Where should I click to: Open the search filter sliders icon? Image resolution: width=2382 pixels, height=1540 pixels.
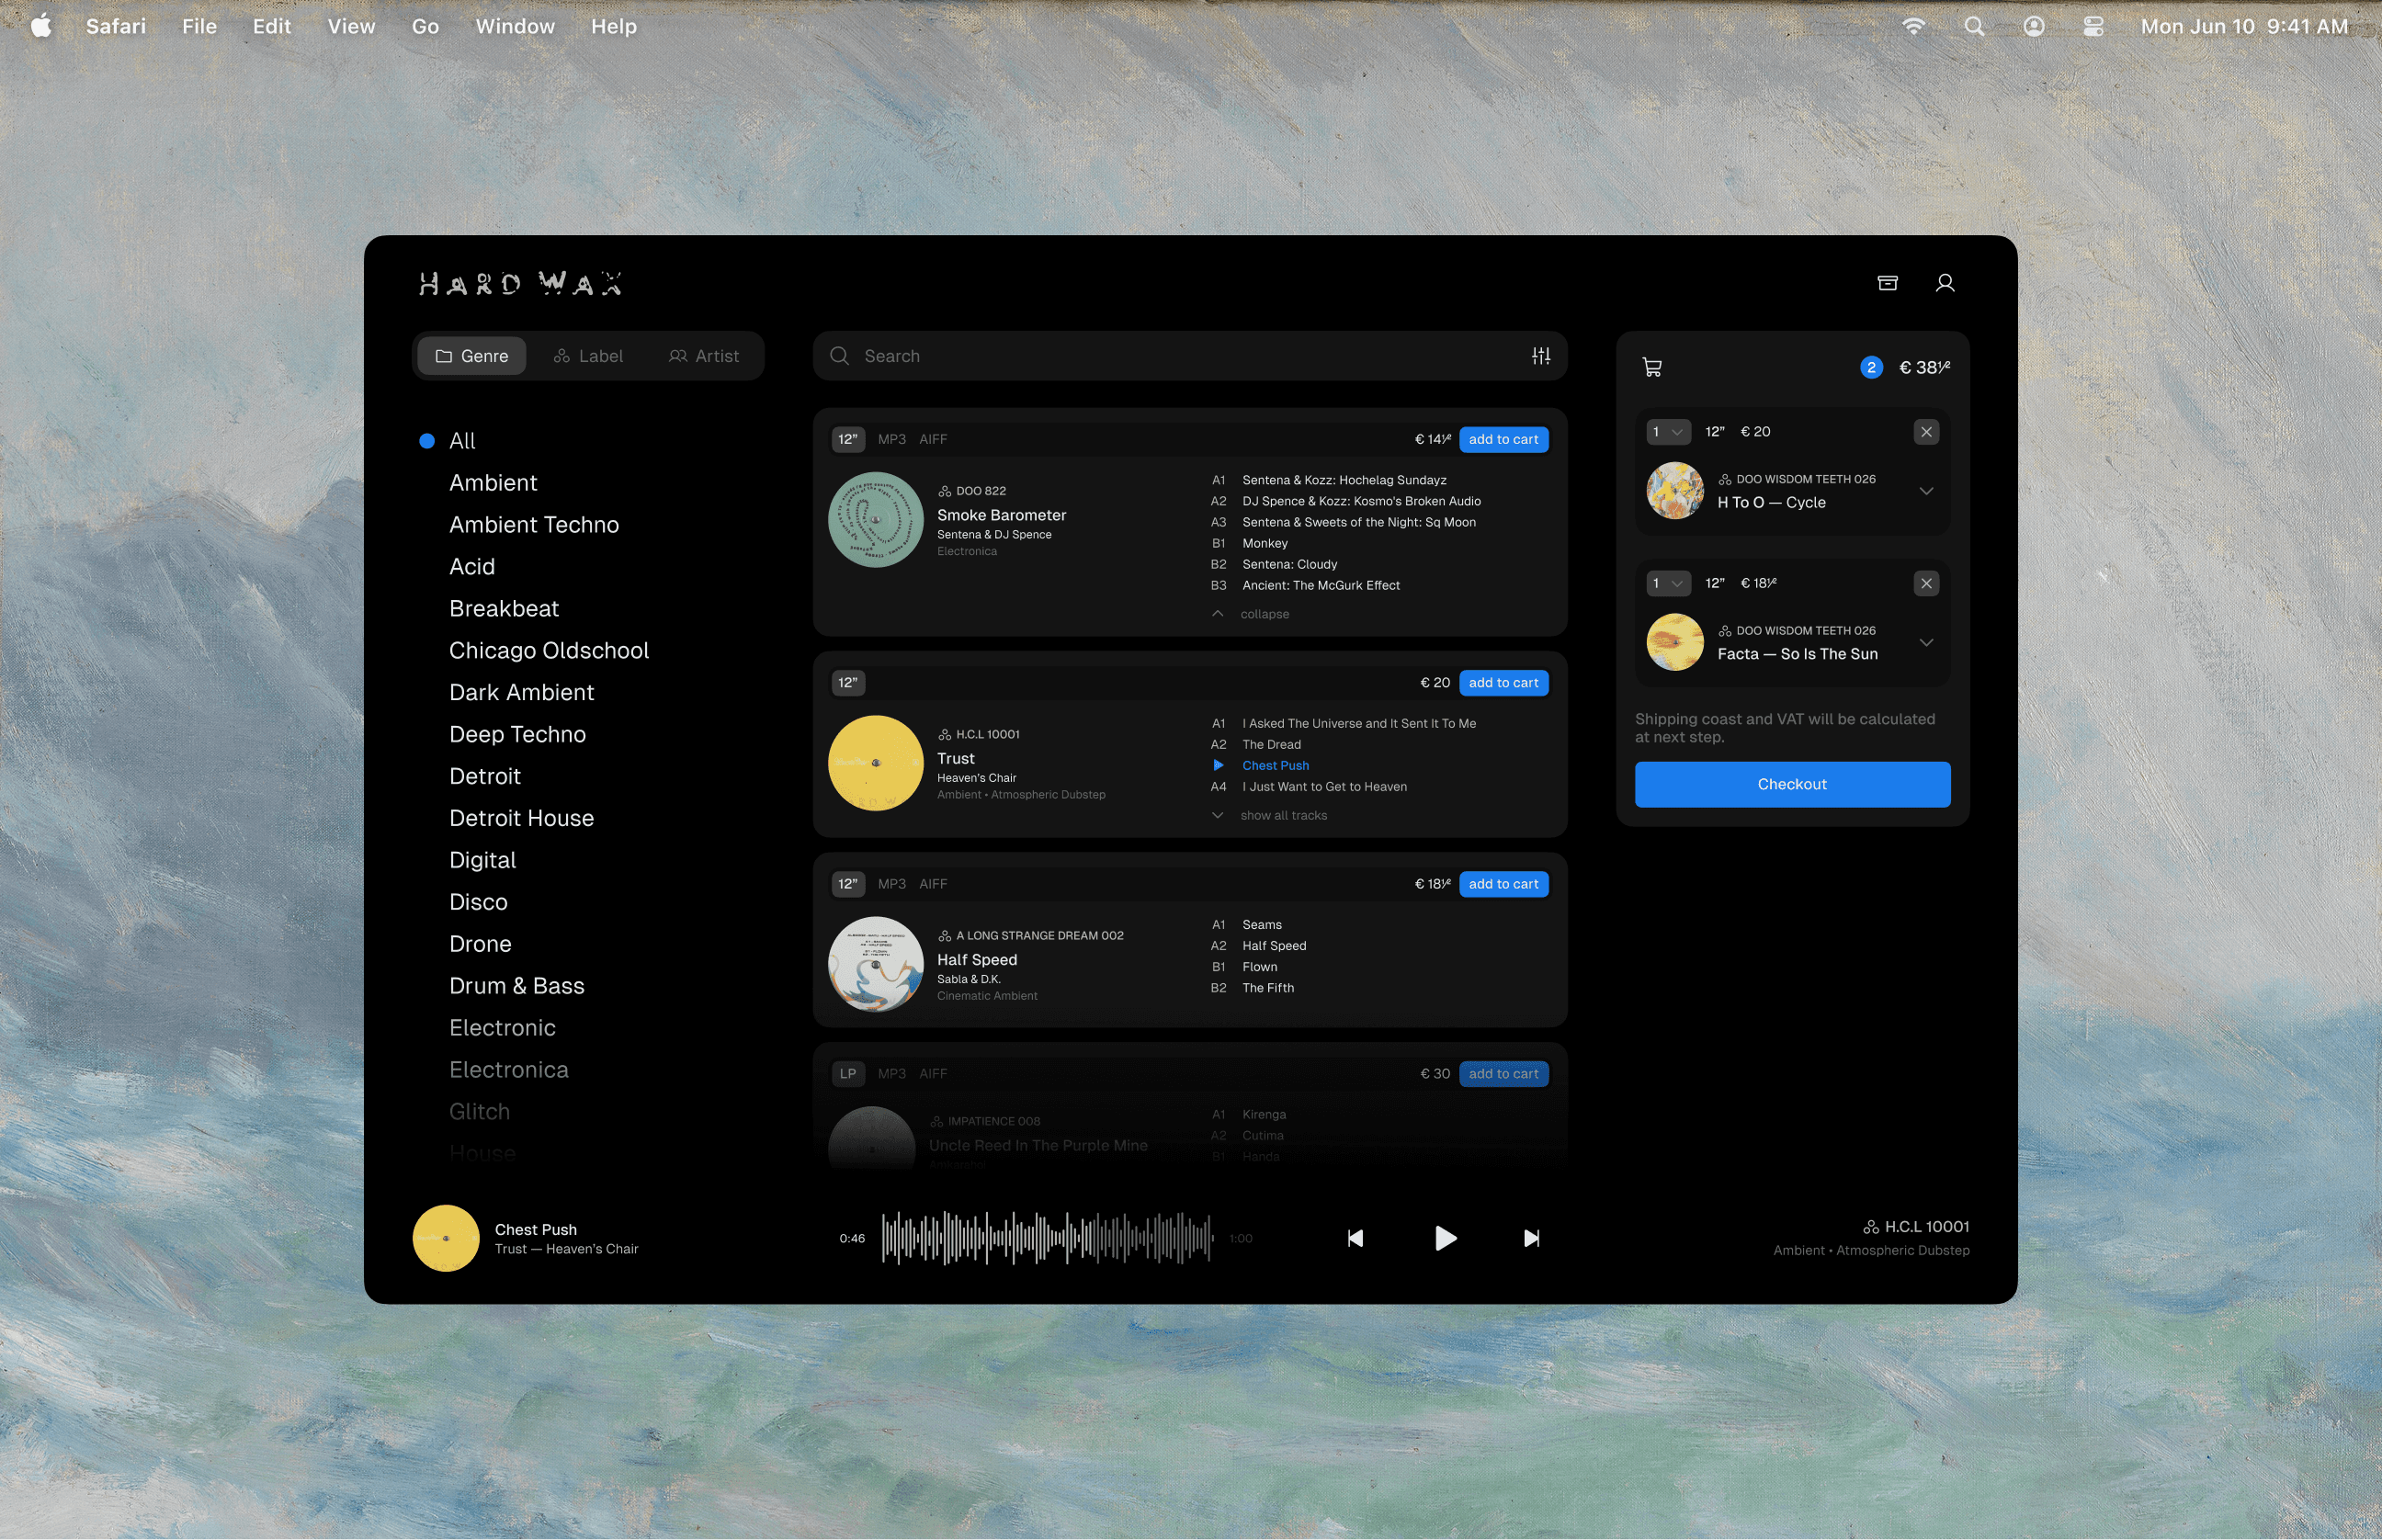1541,356
